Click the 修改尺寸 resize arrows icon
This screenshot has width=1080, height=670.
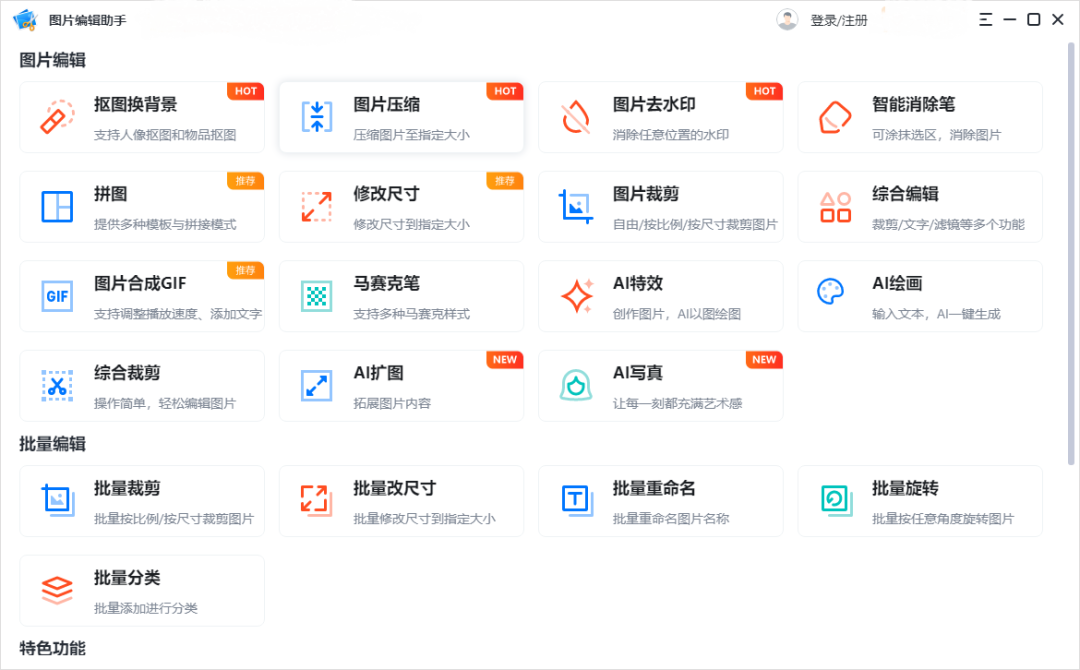[x=317, y=207]
